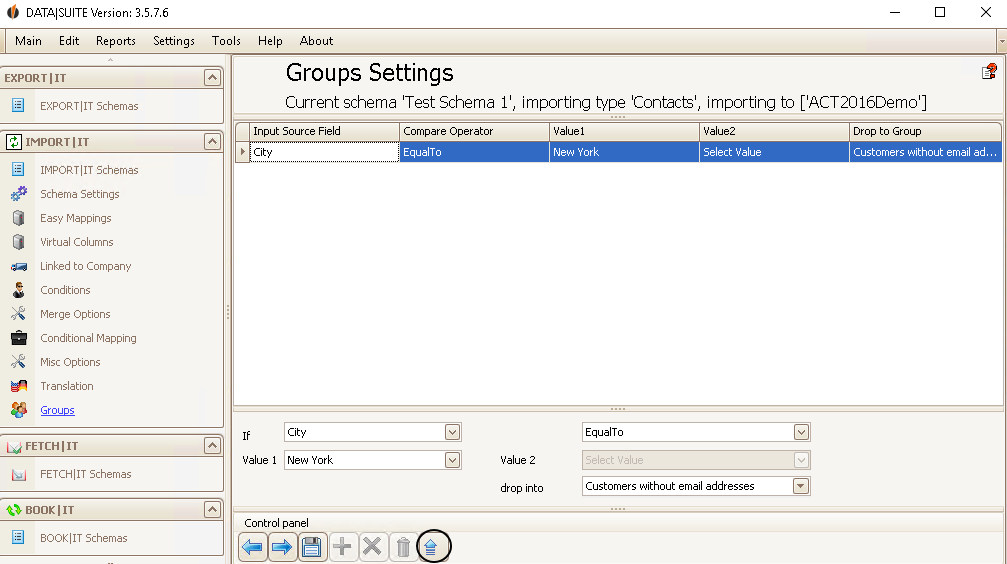Open the Groups link in sidebar
This screenshot has height=564, width=1007.
point(57,410)
